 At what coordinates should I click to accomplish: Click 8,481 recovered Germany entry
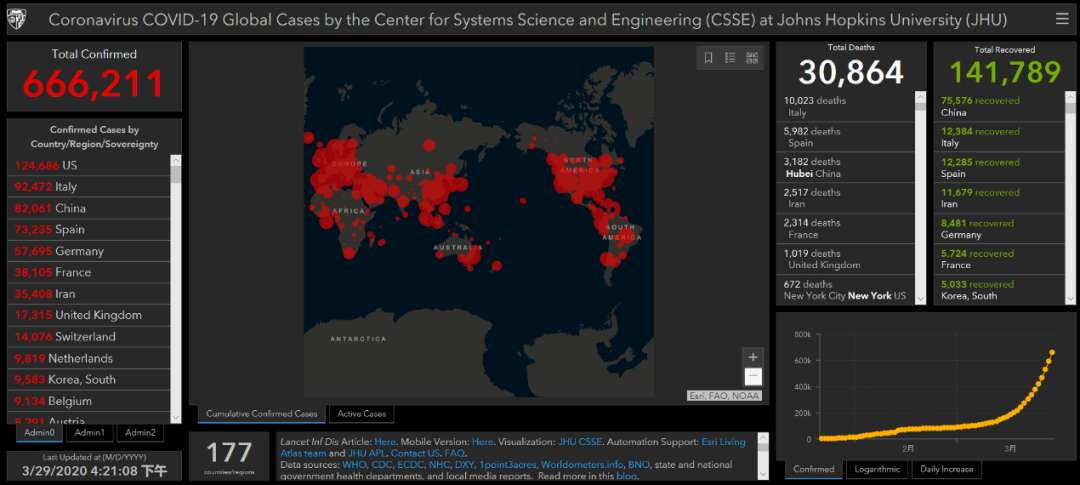pos(999,228)
